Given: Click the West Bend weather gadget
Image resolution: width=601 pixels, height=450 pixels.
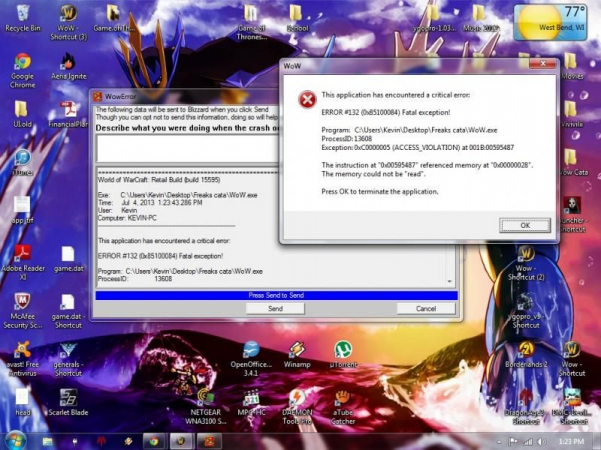Looking at the screenshot, I should pyautogui.click(x=550, y=22).
